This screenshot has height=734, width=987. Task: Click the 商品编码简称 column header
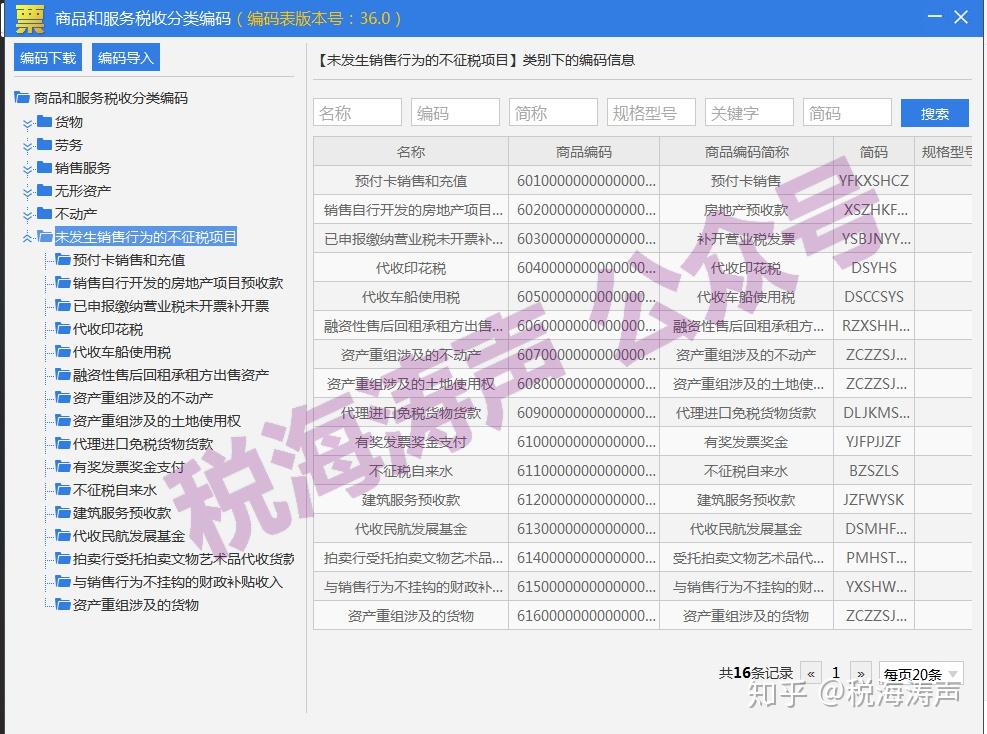(x=747, y=152)
